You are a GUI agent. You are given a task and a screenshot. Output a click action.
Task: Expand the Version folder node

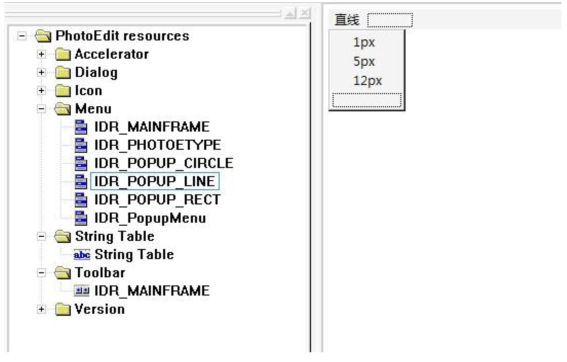[41, 309]
